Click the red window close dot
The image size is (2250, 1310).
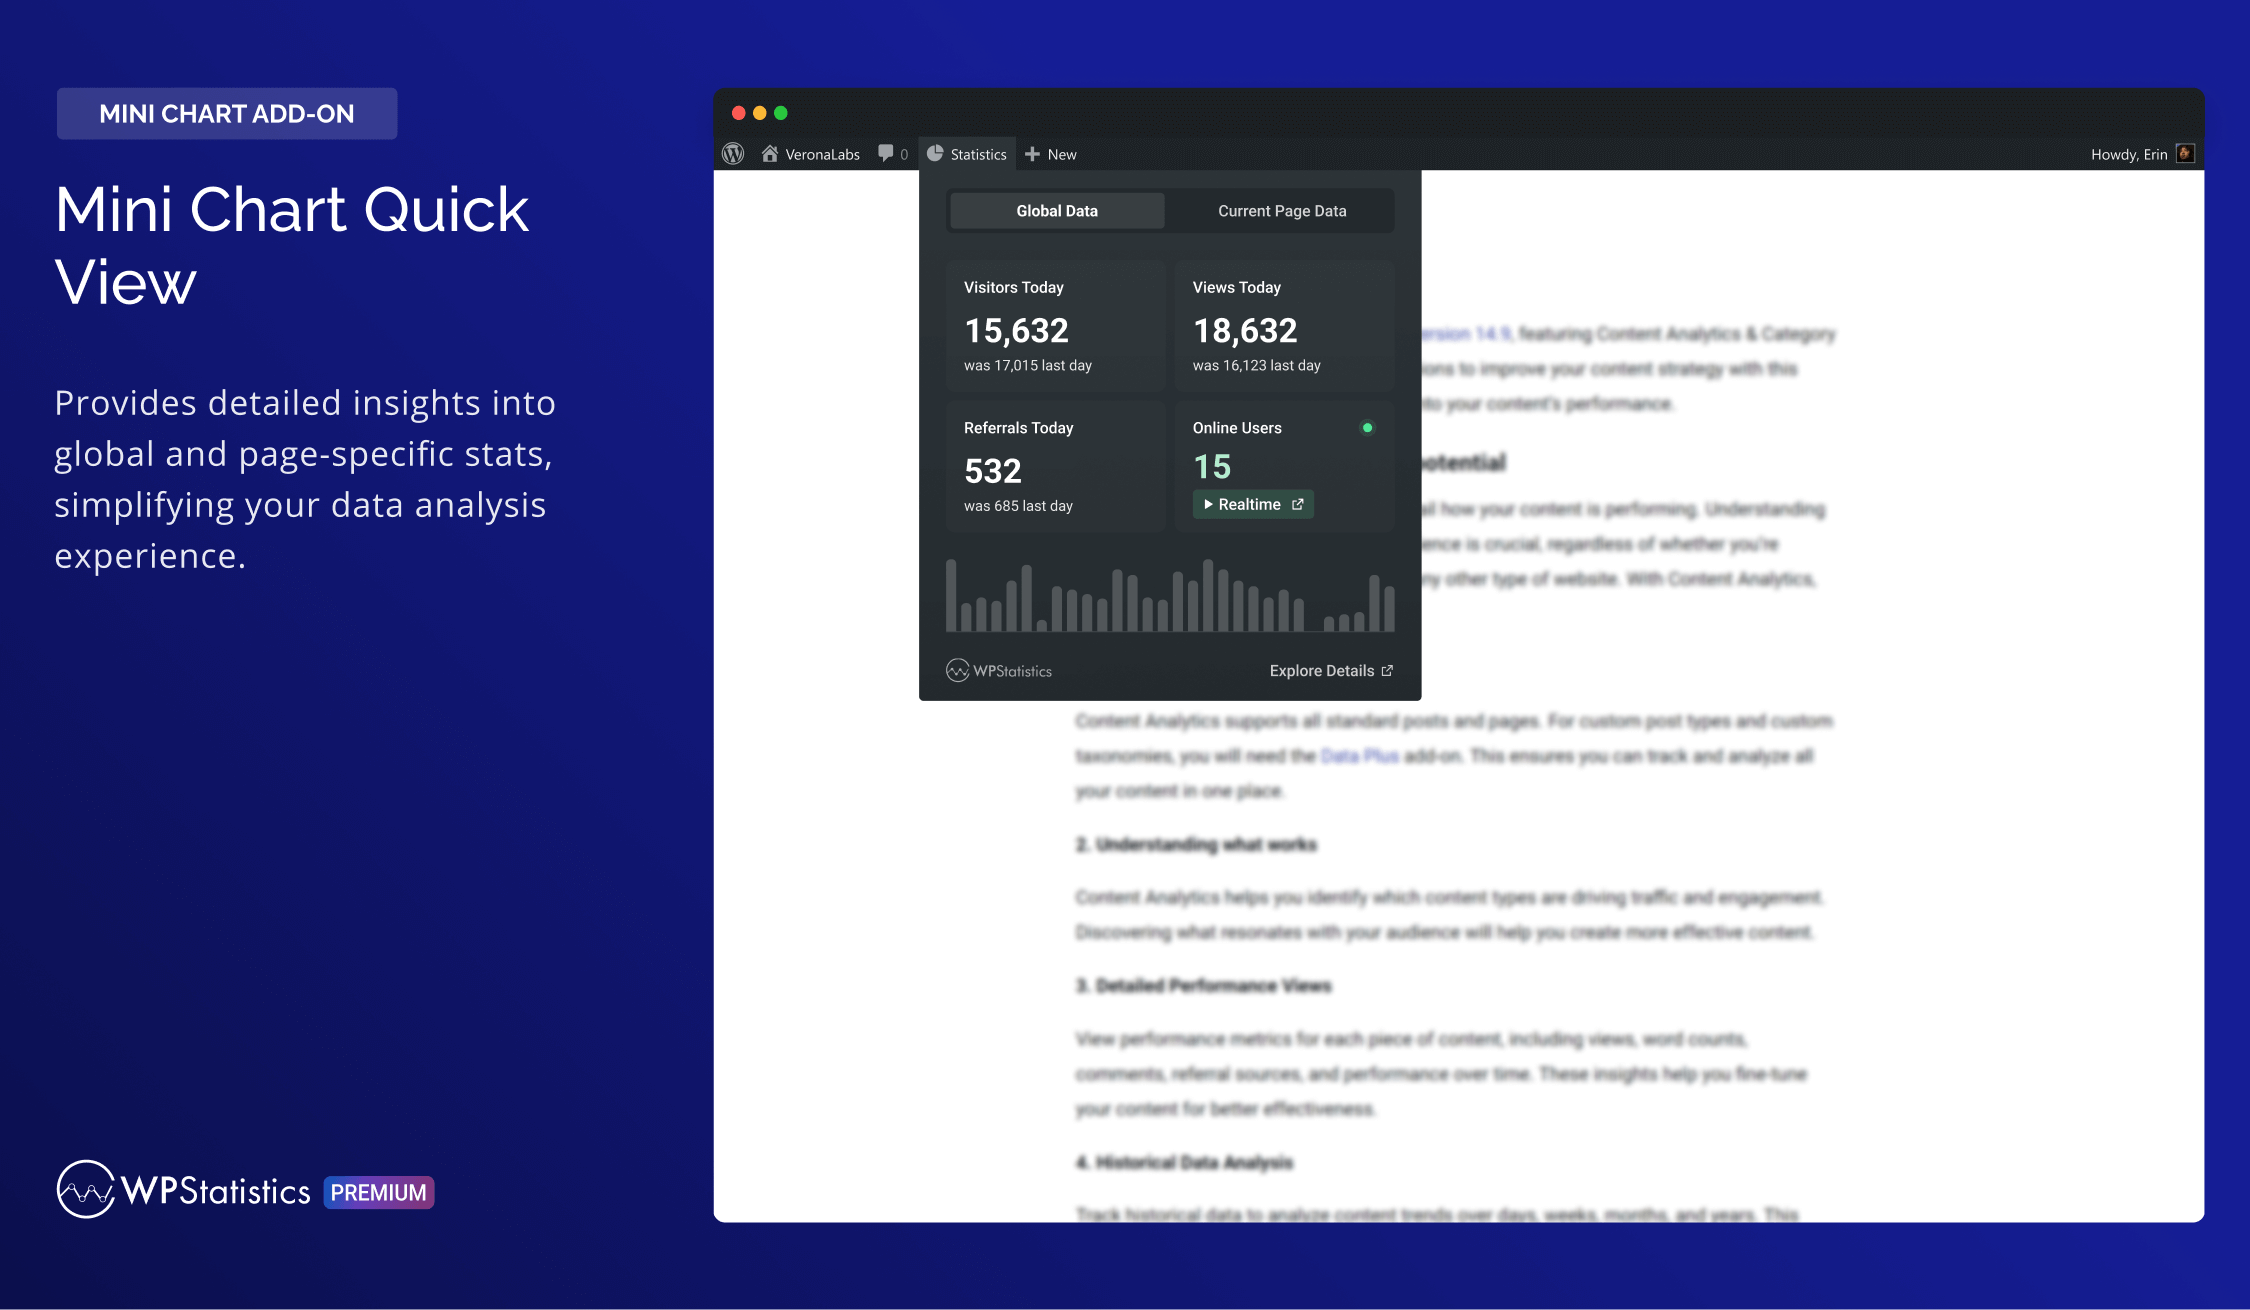pos(739,113)
